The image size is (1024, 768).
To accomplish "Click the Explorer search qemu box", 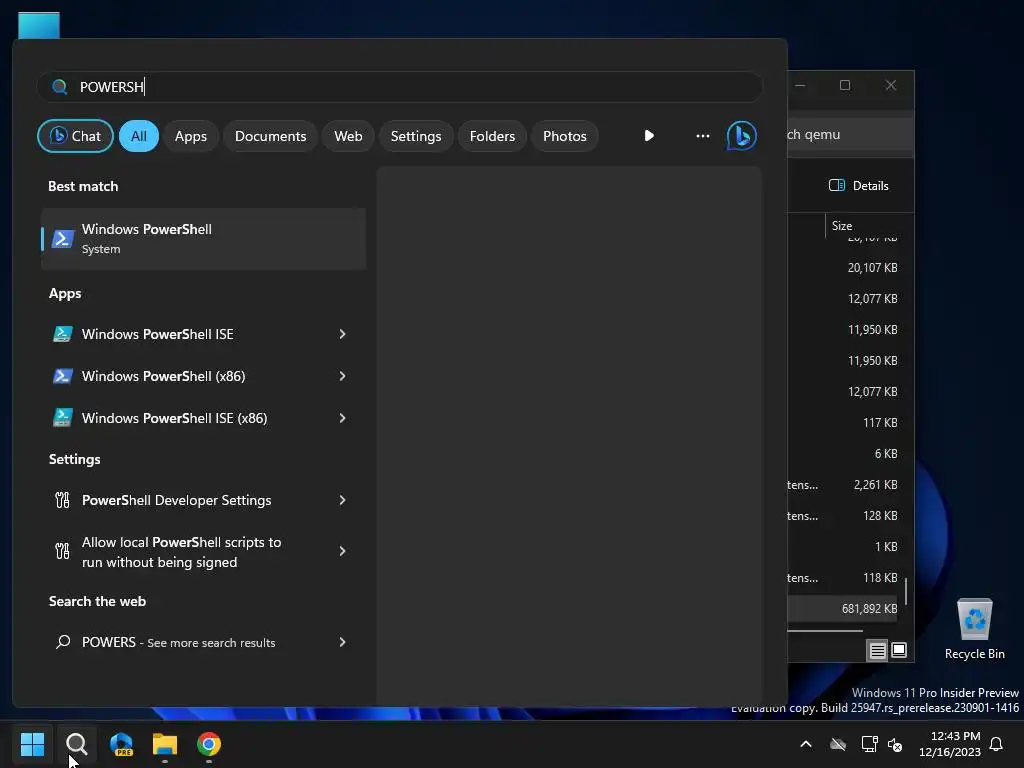I will click(x=850, y=135).
